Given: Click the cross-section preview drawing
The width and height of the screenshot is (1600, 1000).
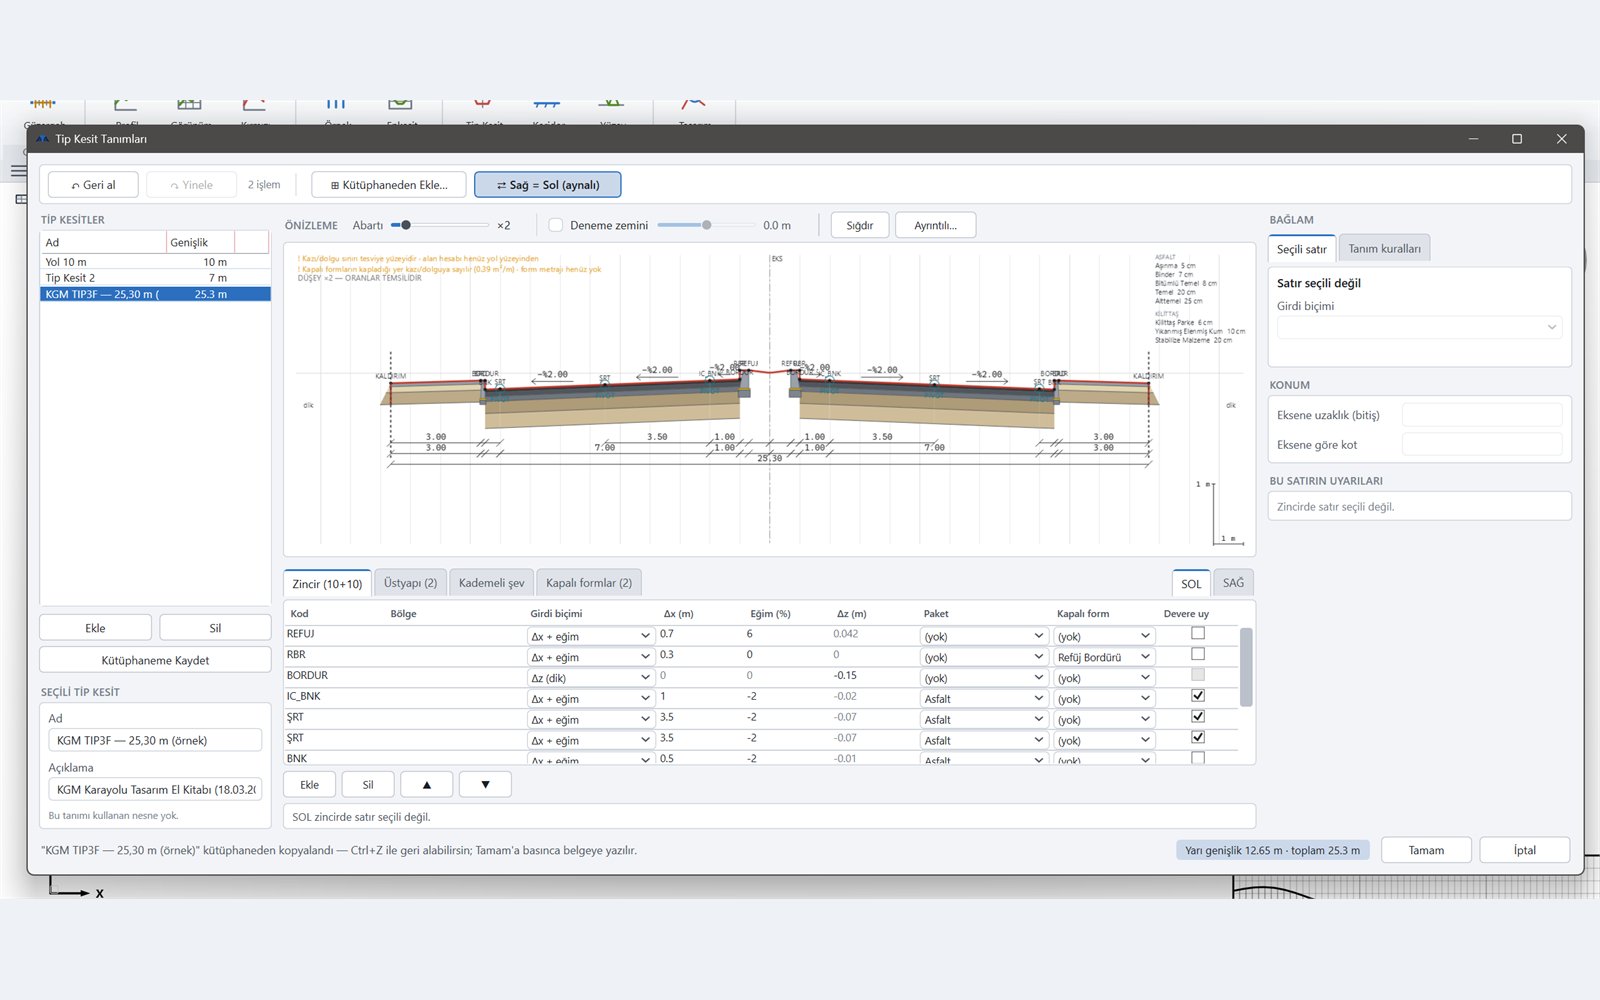Looking at the screenshot, I should 769,399.
